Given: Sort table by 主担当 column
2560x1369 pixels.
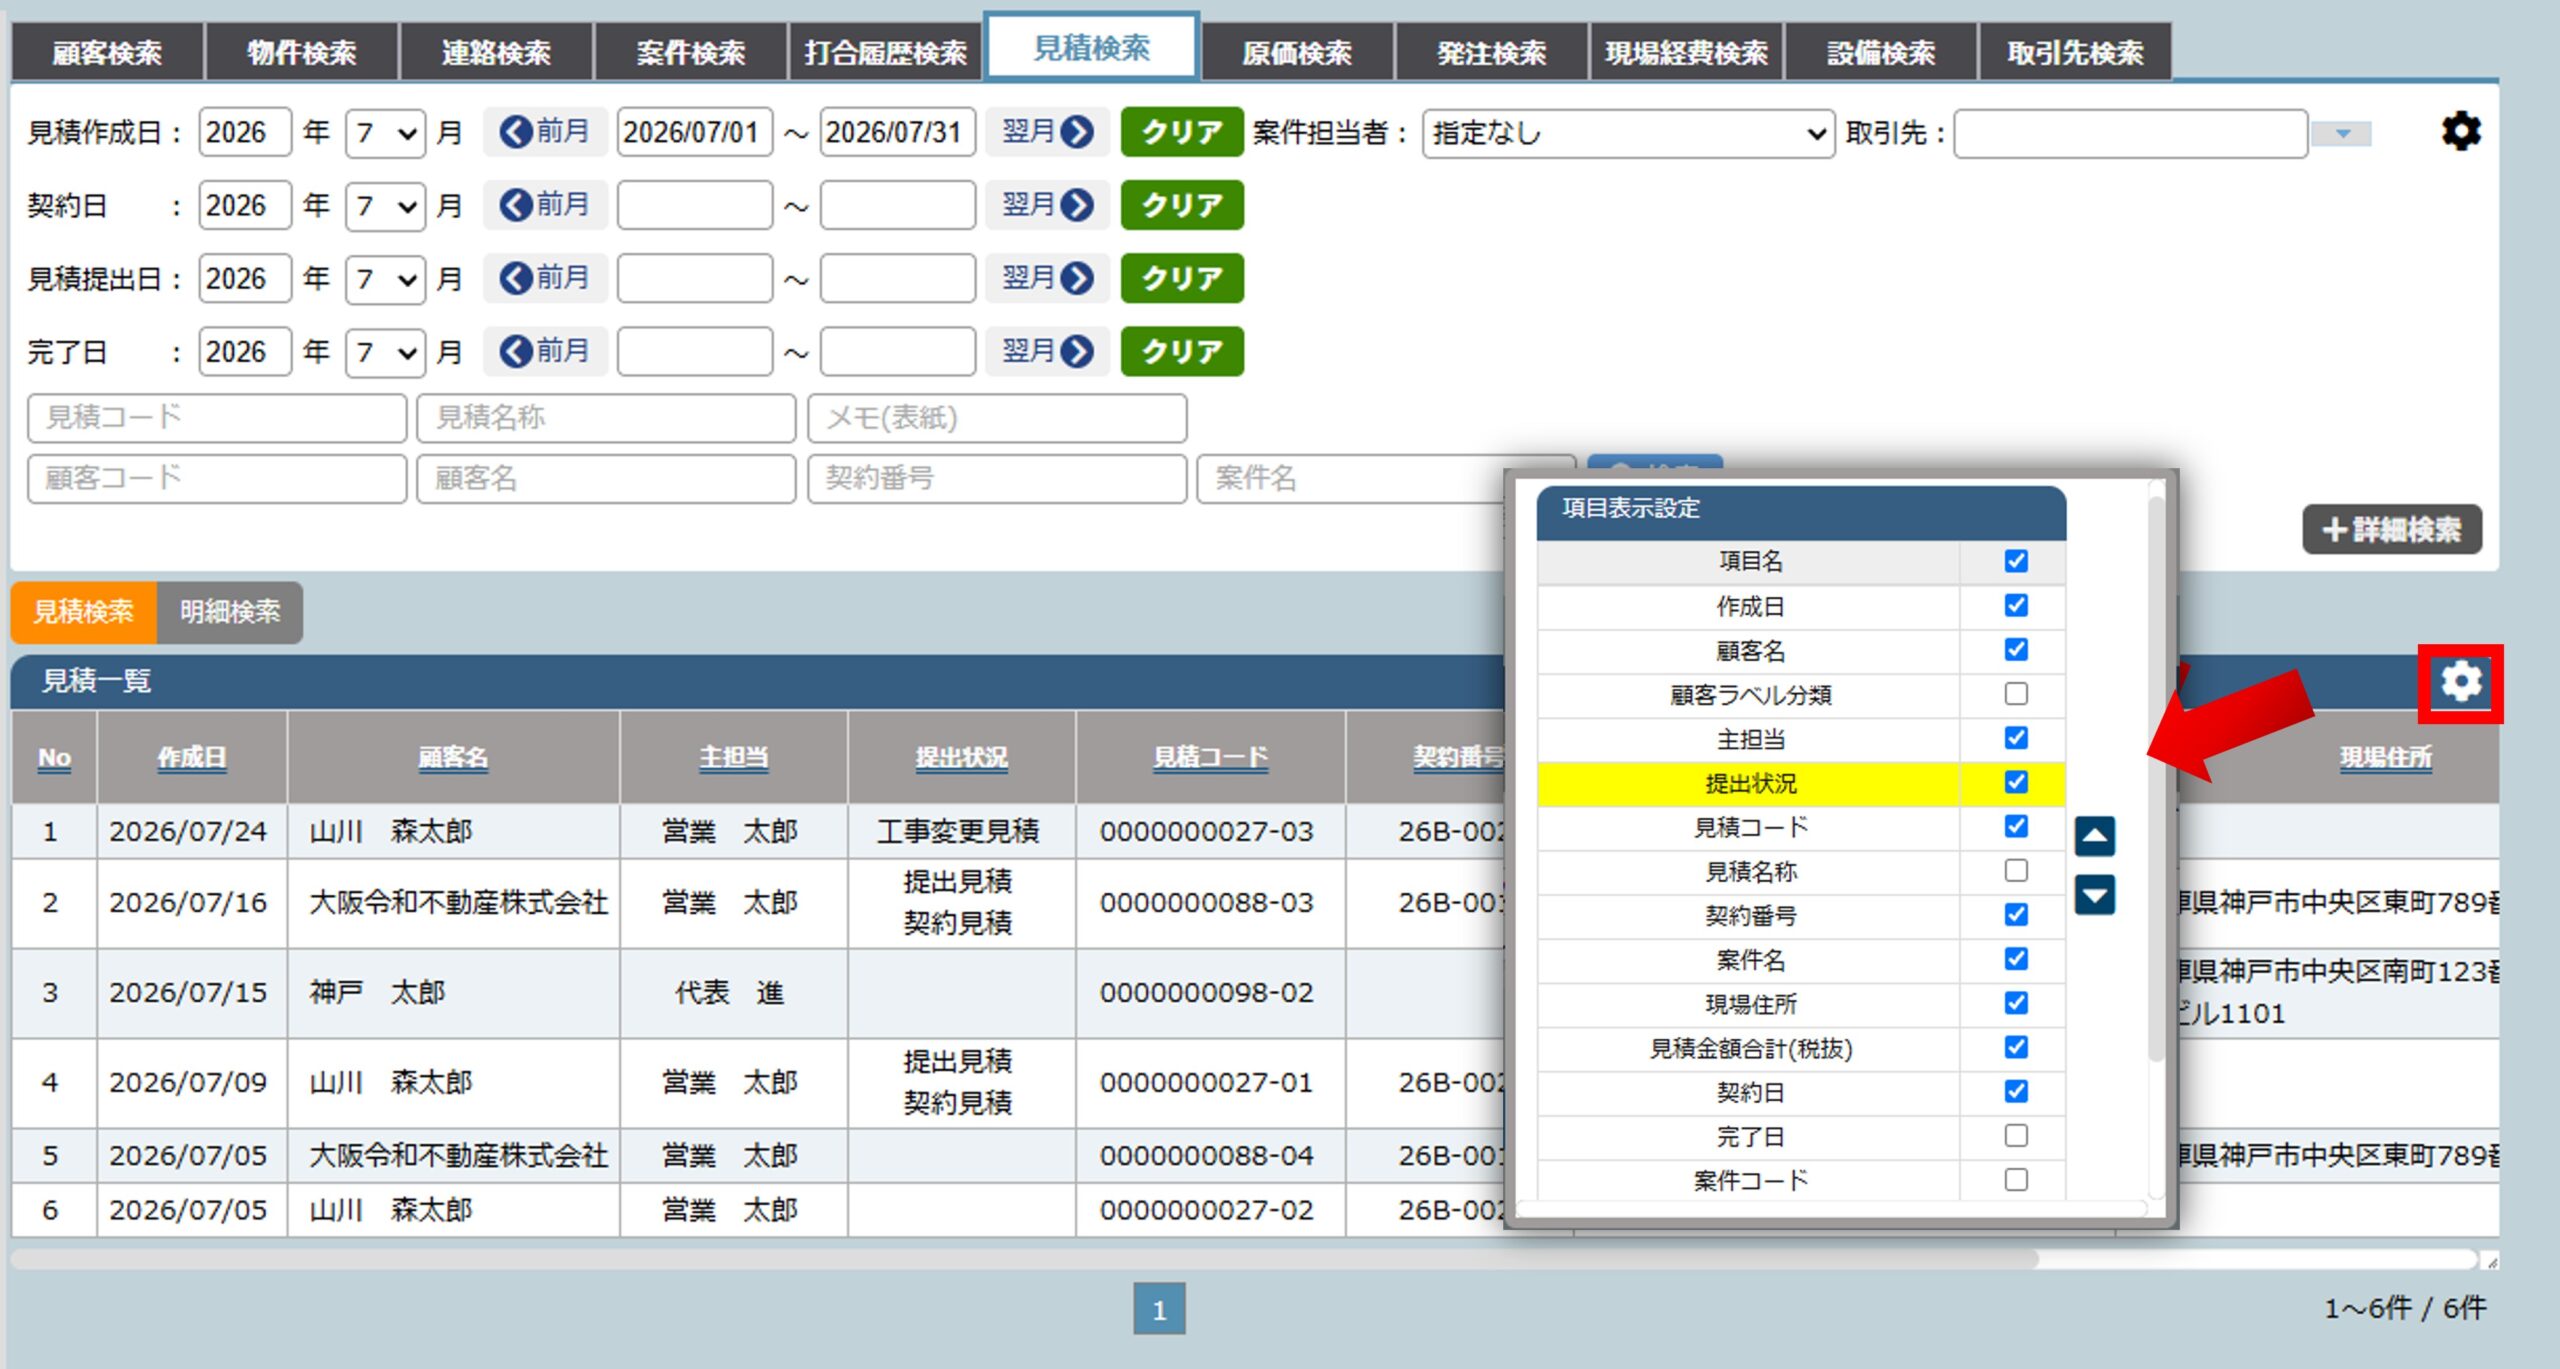Looking at the screenshot, I should coord(733,757).
